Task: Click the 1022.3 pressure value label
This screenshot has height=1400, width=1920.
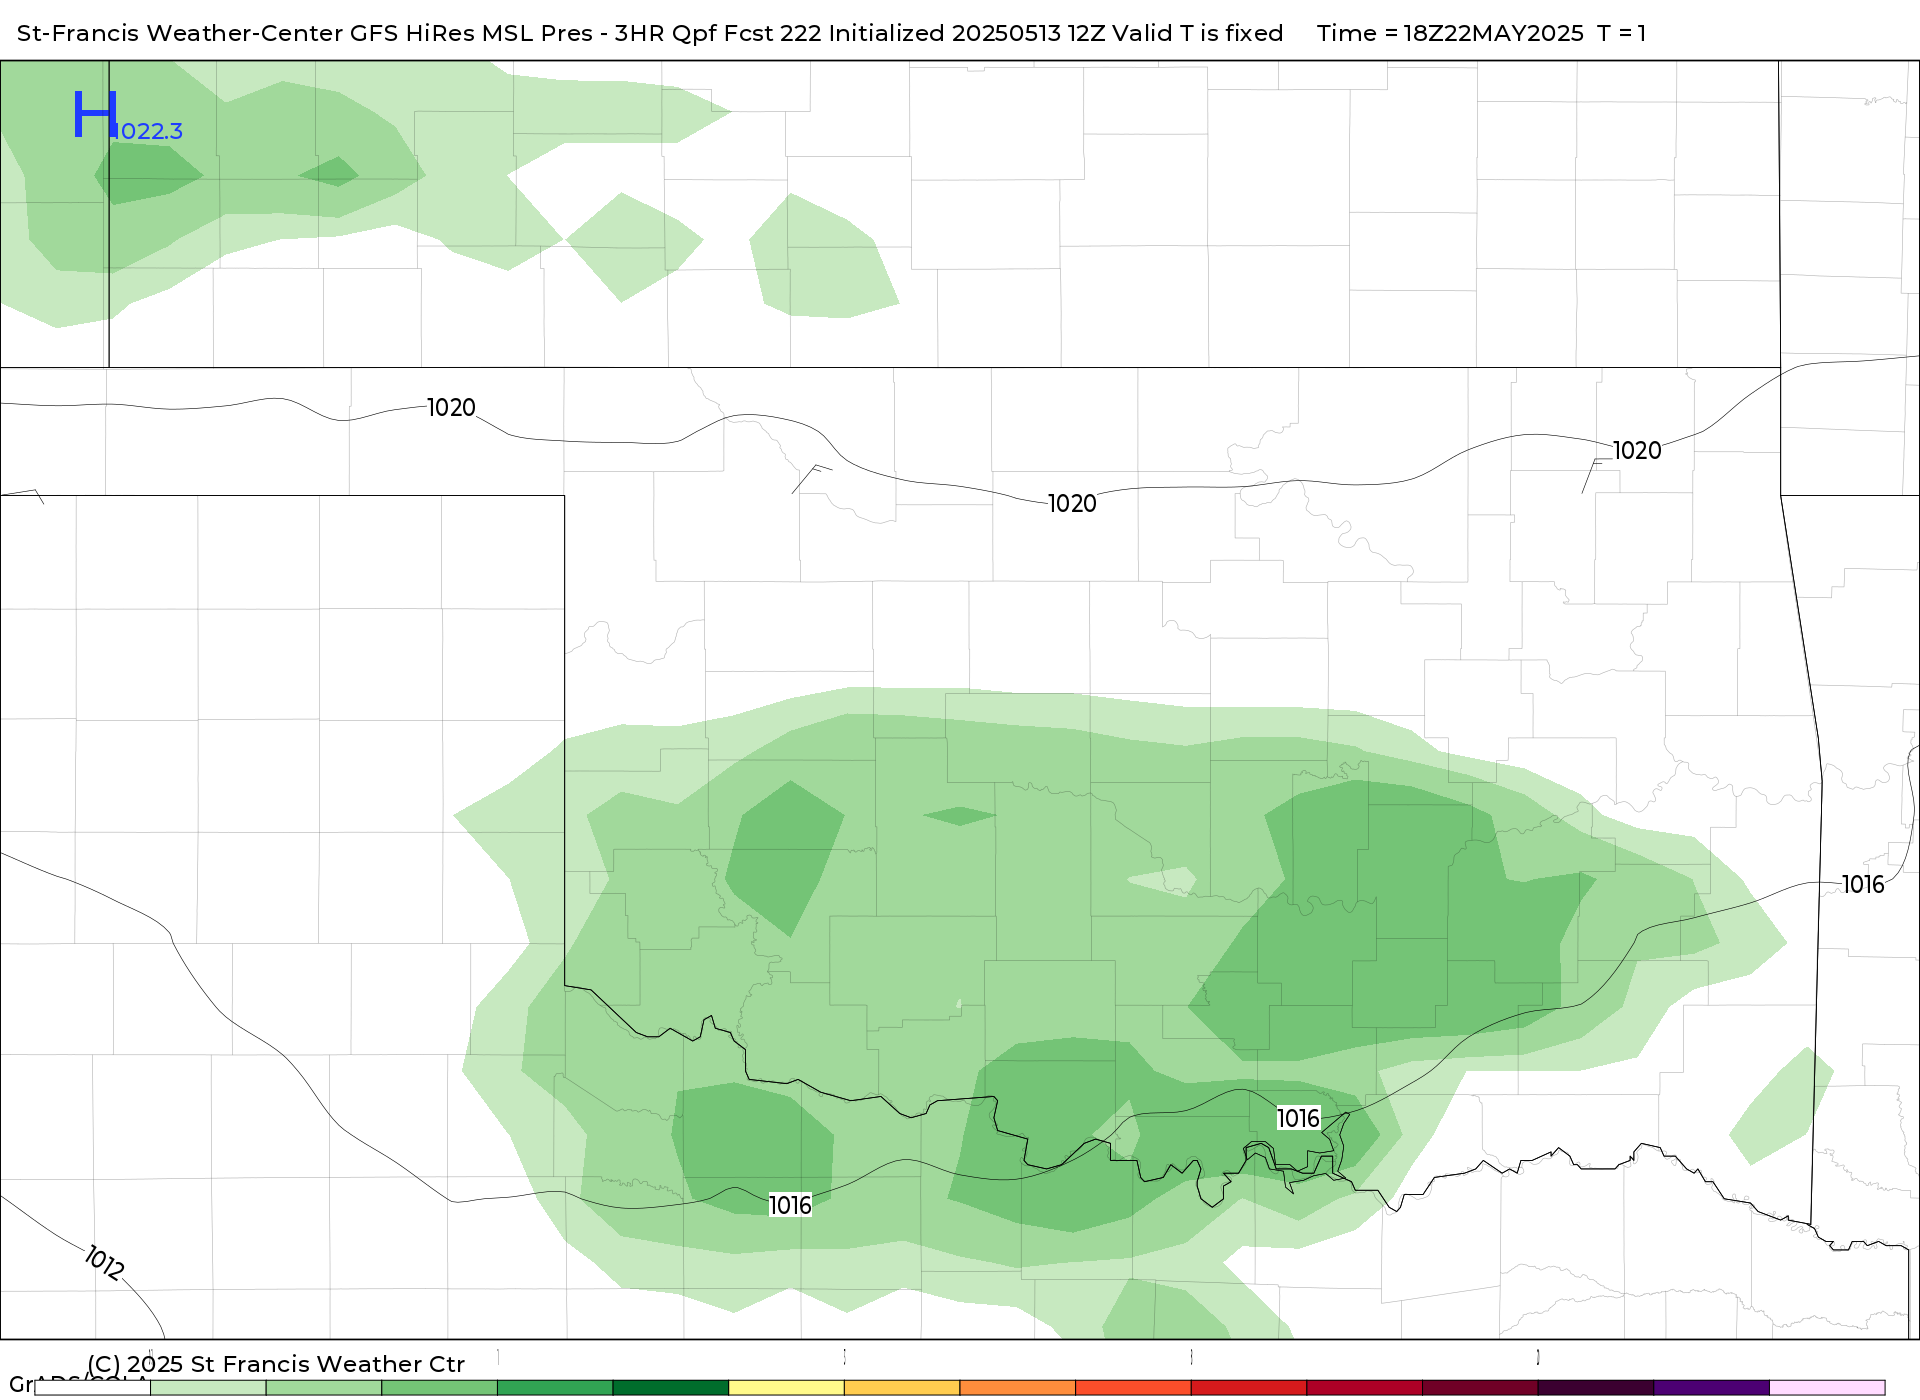Action: pyautogui.click(x=151, y=131)
